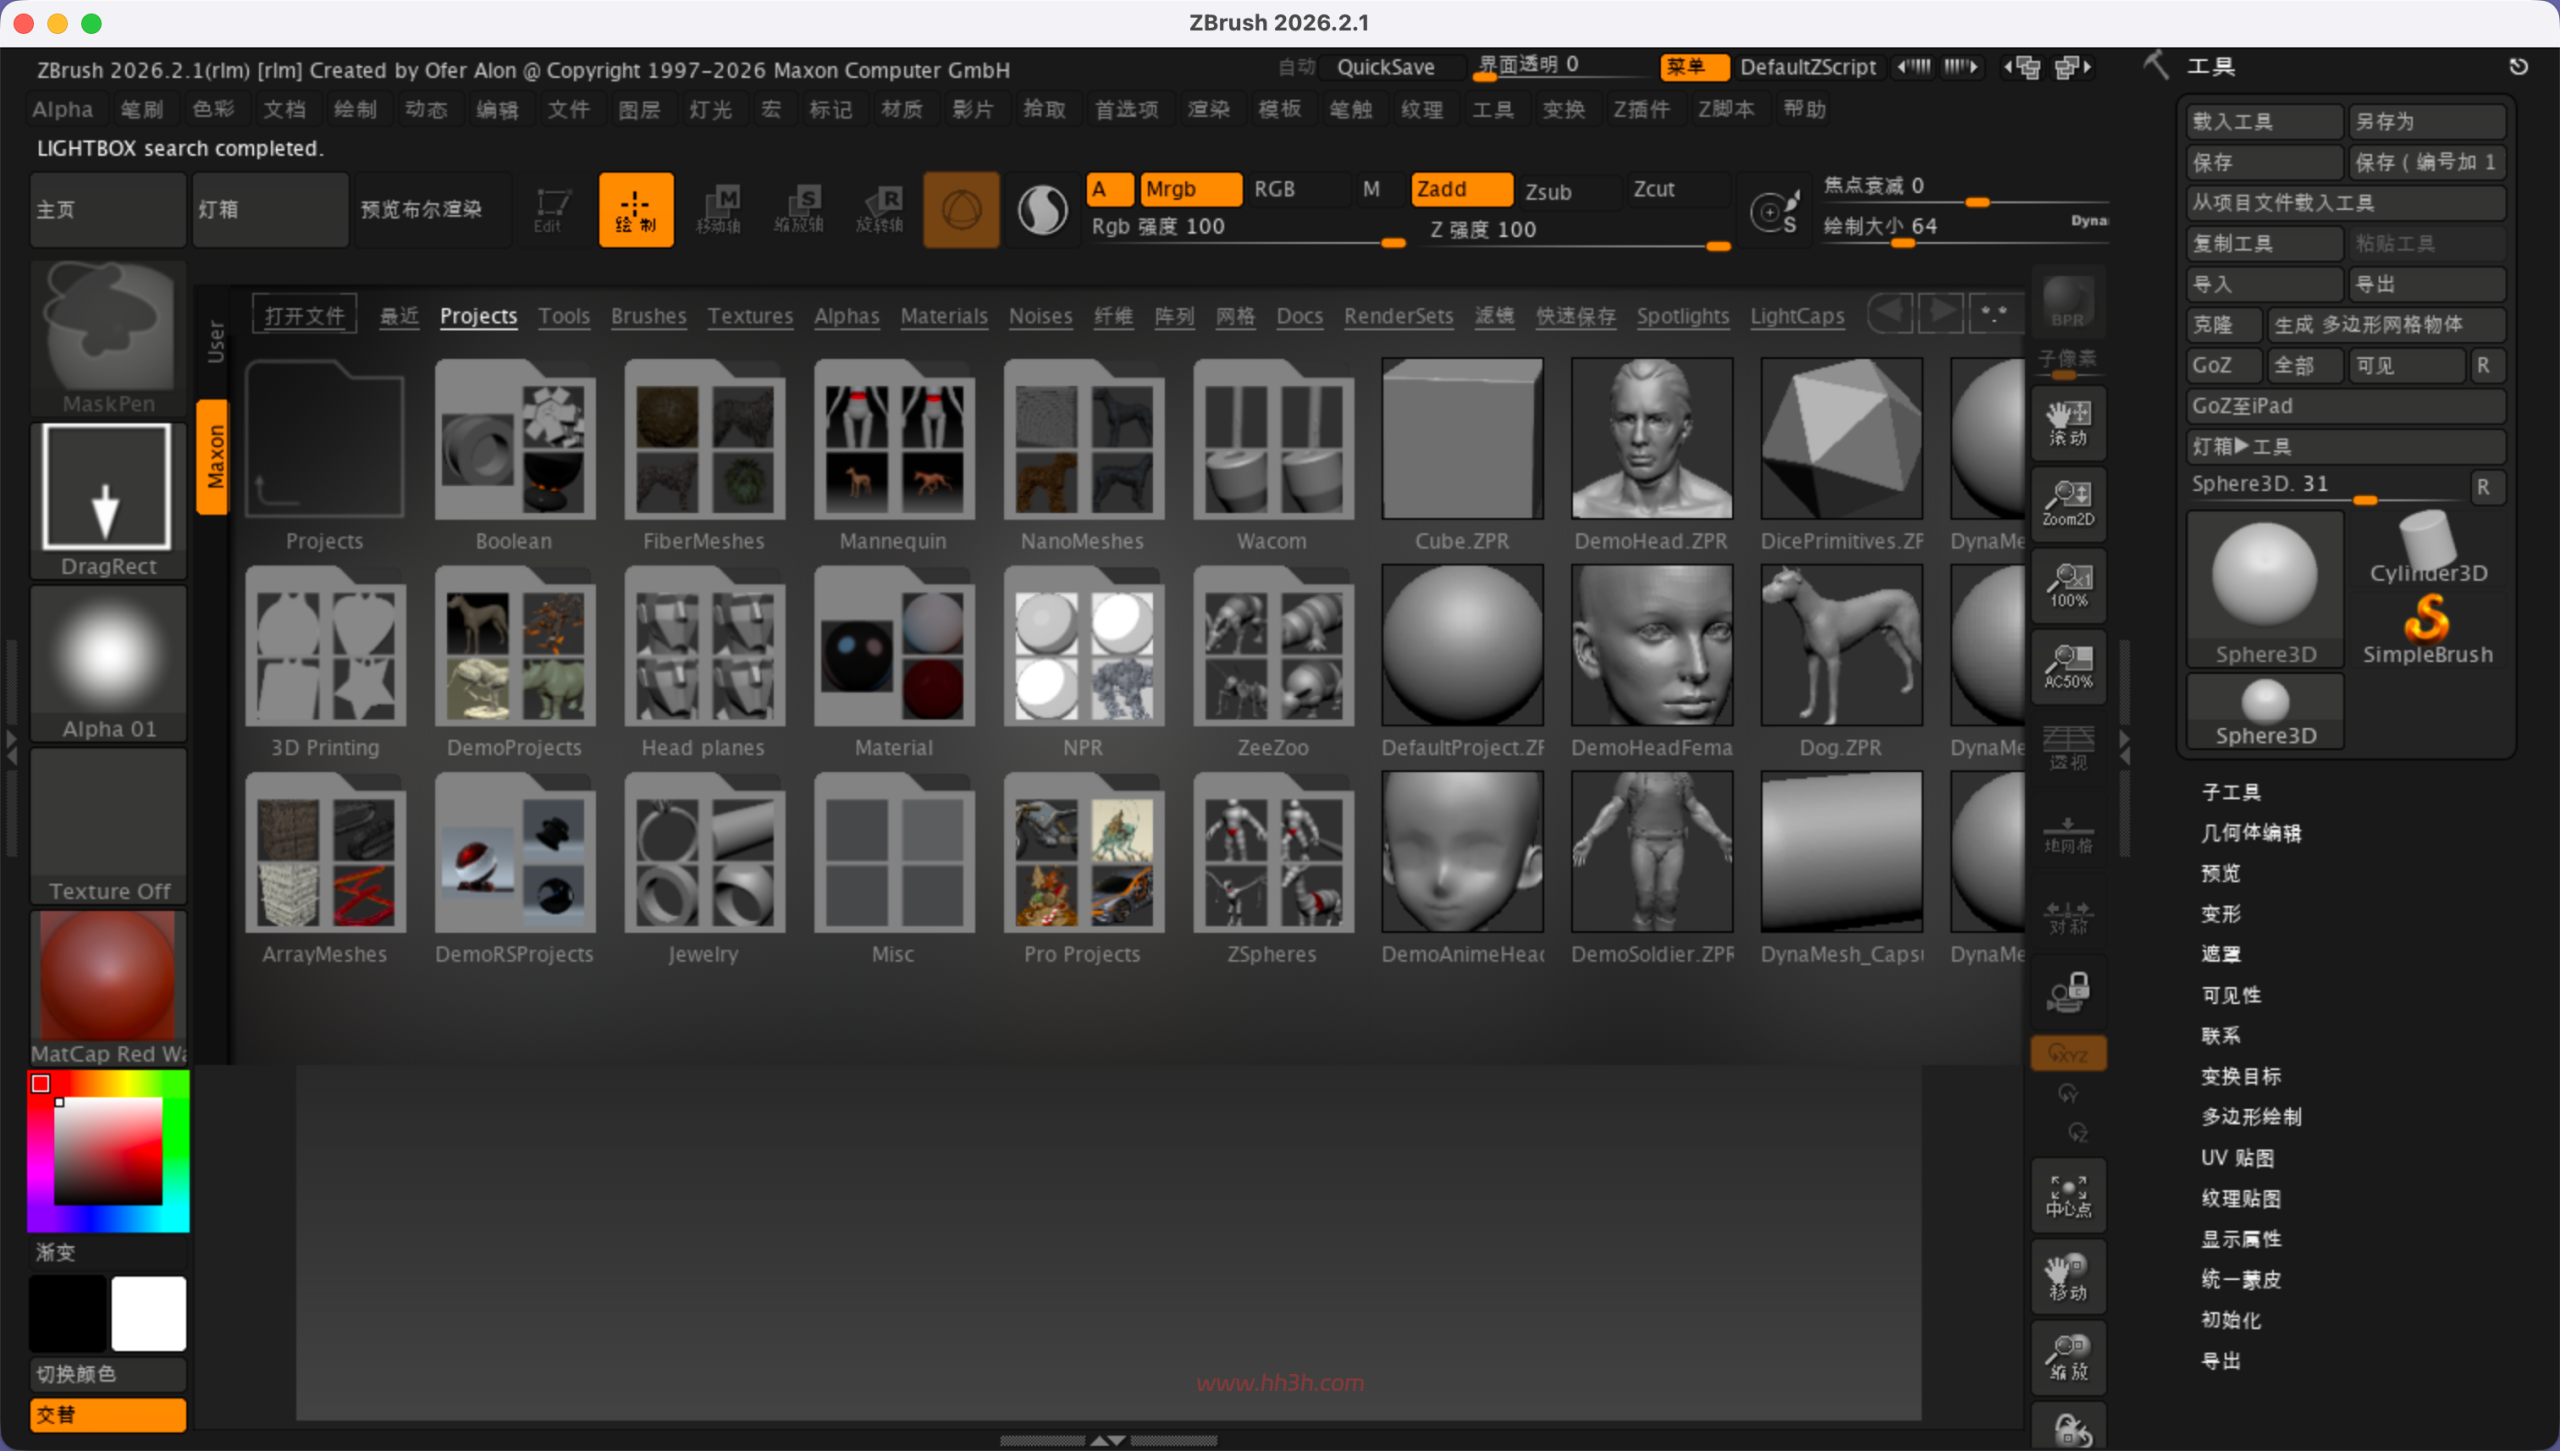Expand the 多边形绘制 polypaint section
The image size is (2560, 1451).
(x=2250, y=1117)
